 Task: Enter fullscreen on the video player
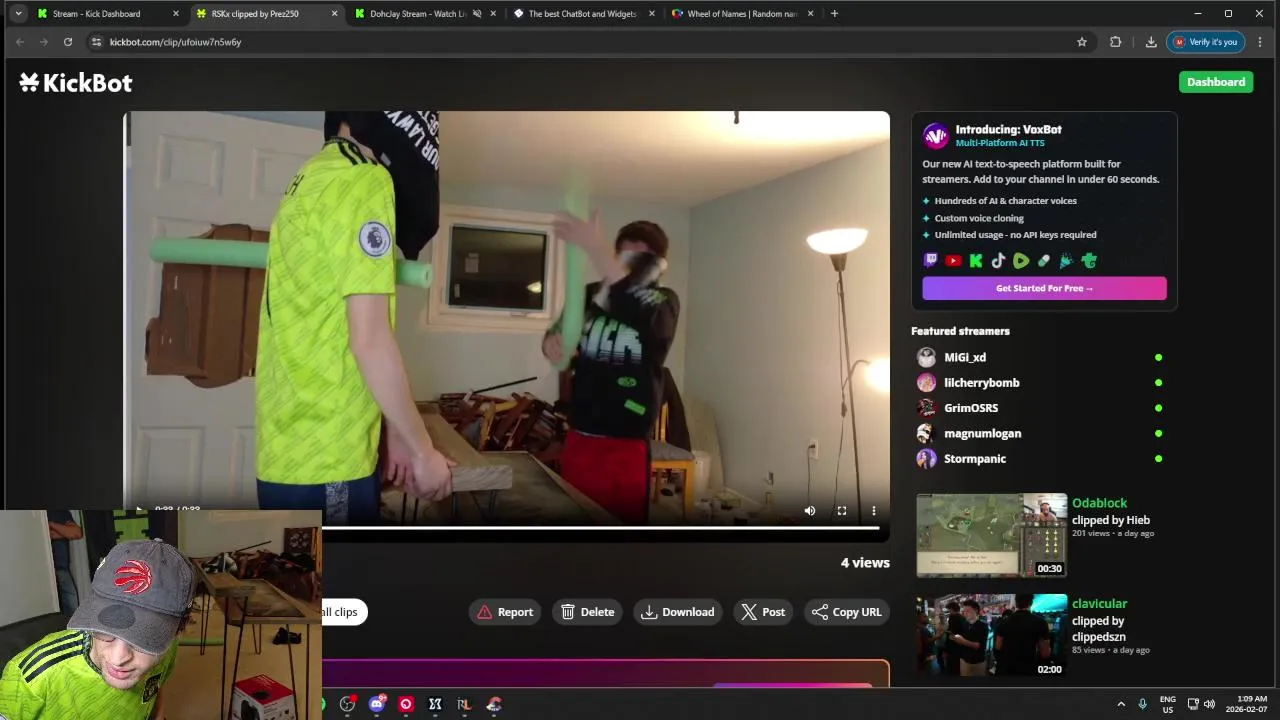pyautogui.click(x=842, y=511)
